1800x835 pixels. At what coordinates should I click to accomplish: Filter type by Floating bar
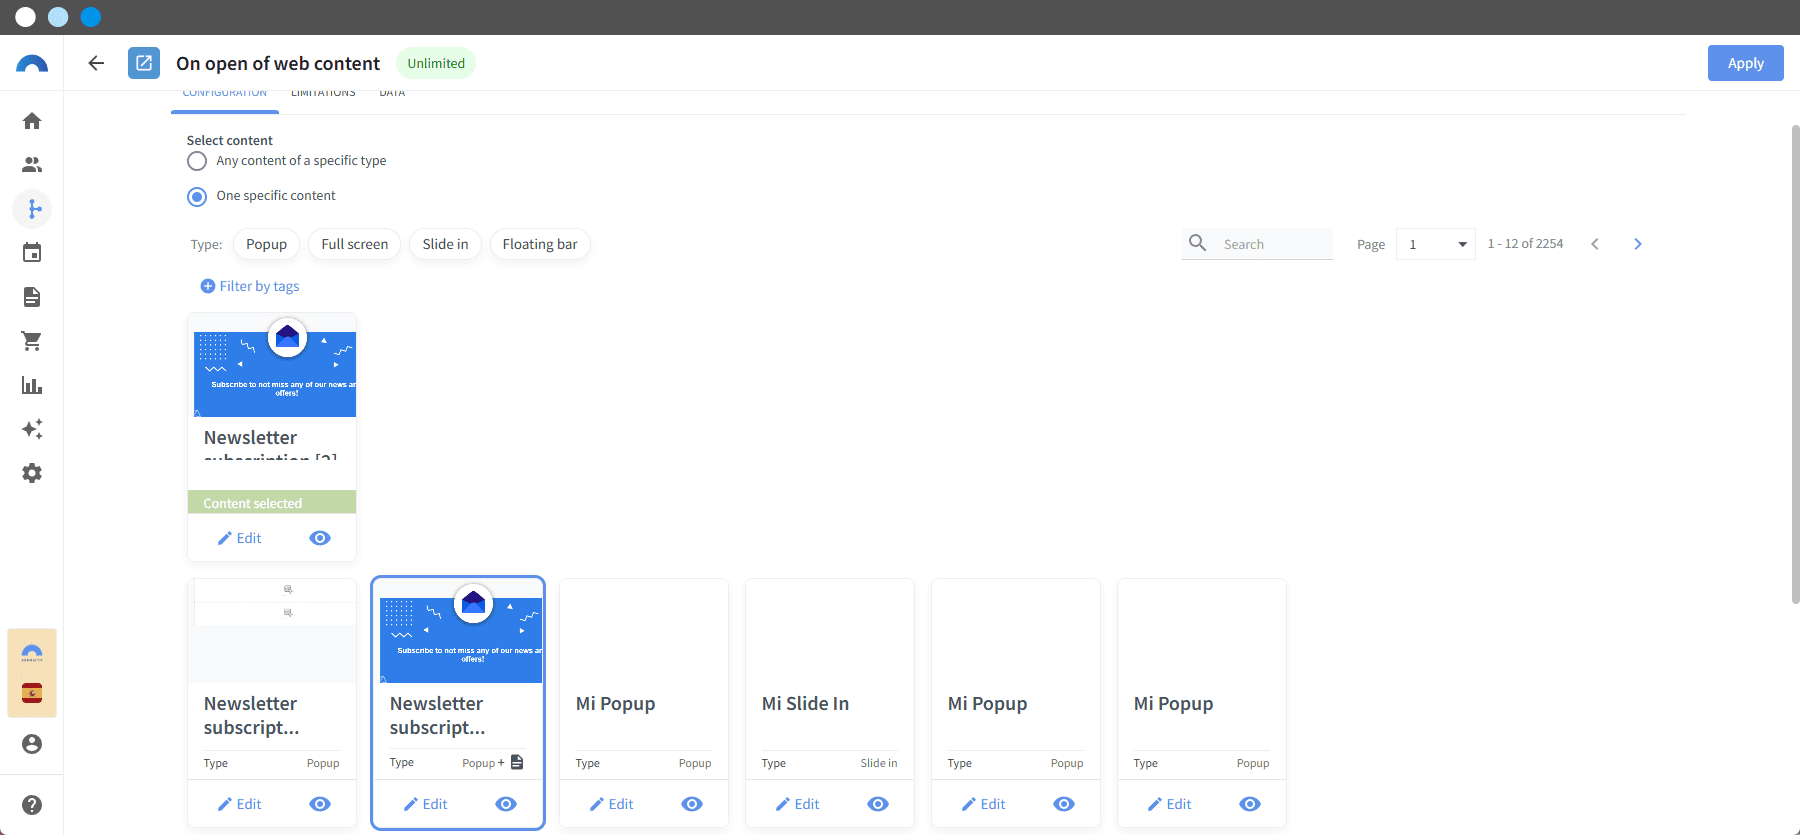[540, 244]
